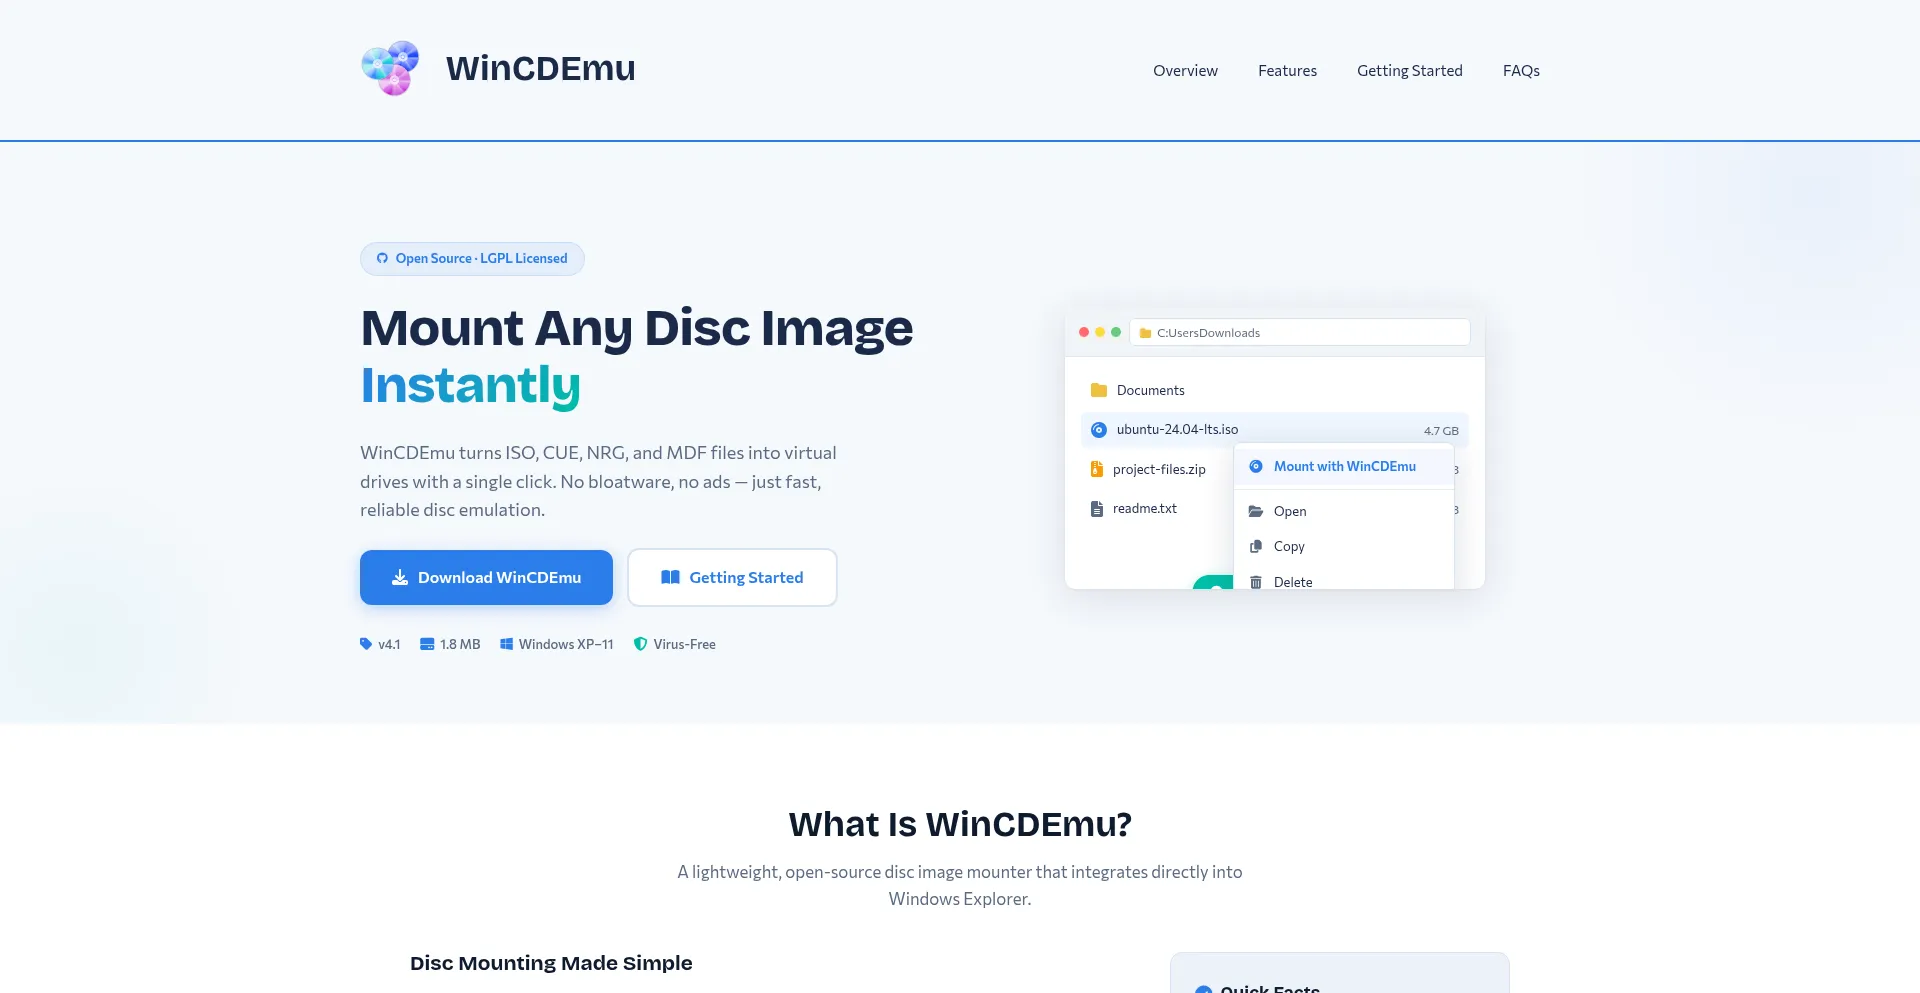Screen dimensions: 1920x993
Task: Choose Copy from the context menu
Action: (1344, 547)
